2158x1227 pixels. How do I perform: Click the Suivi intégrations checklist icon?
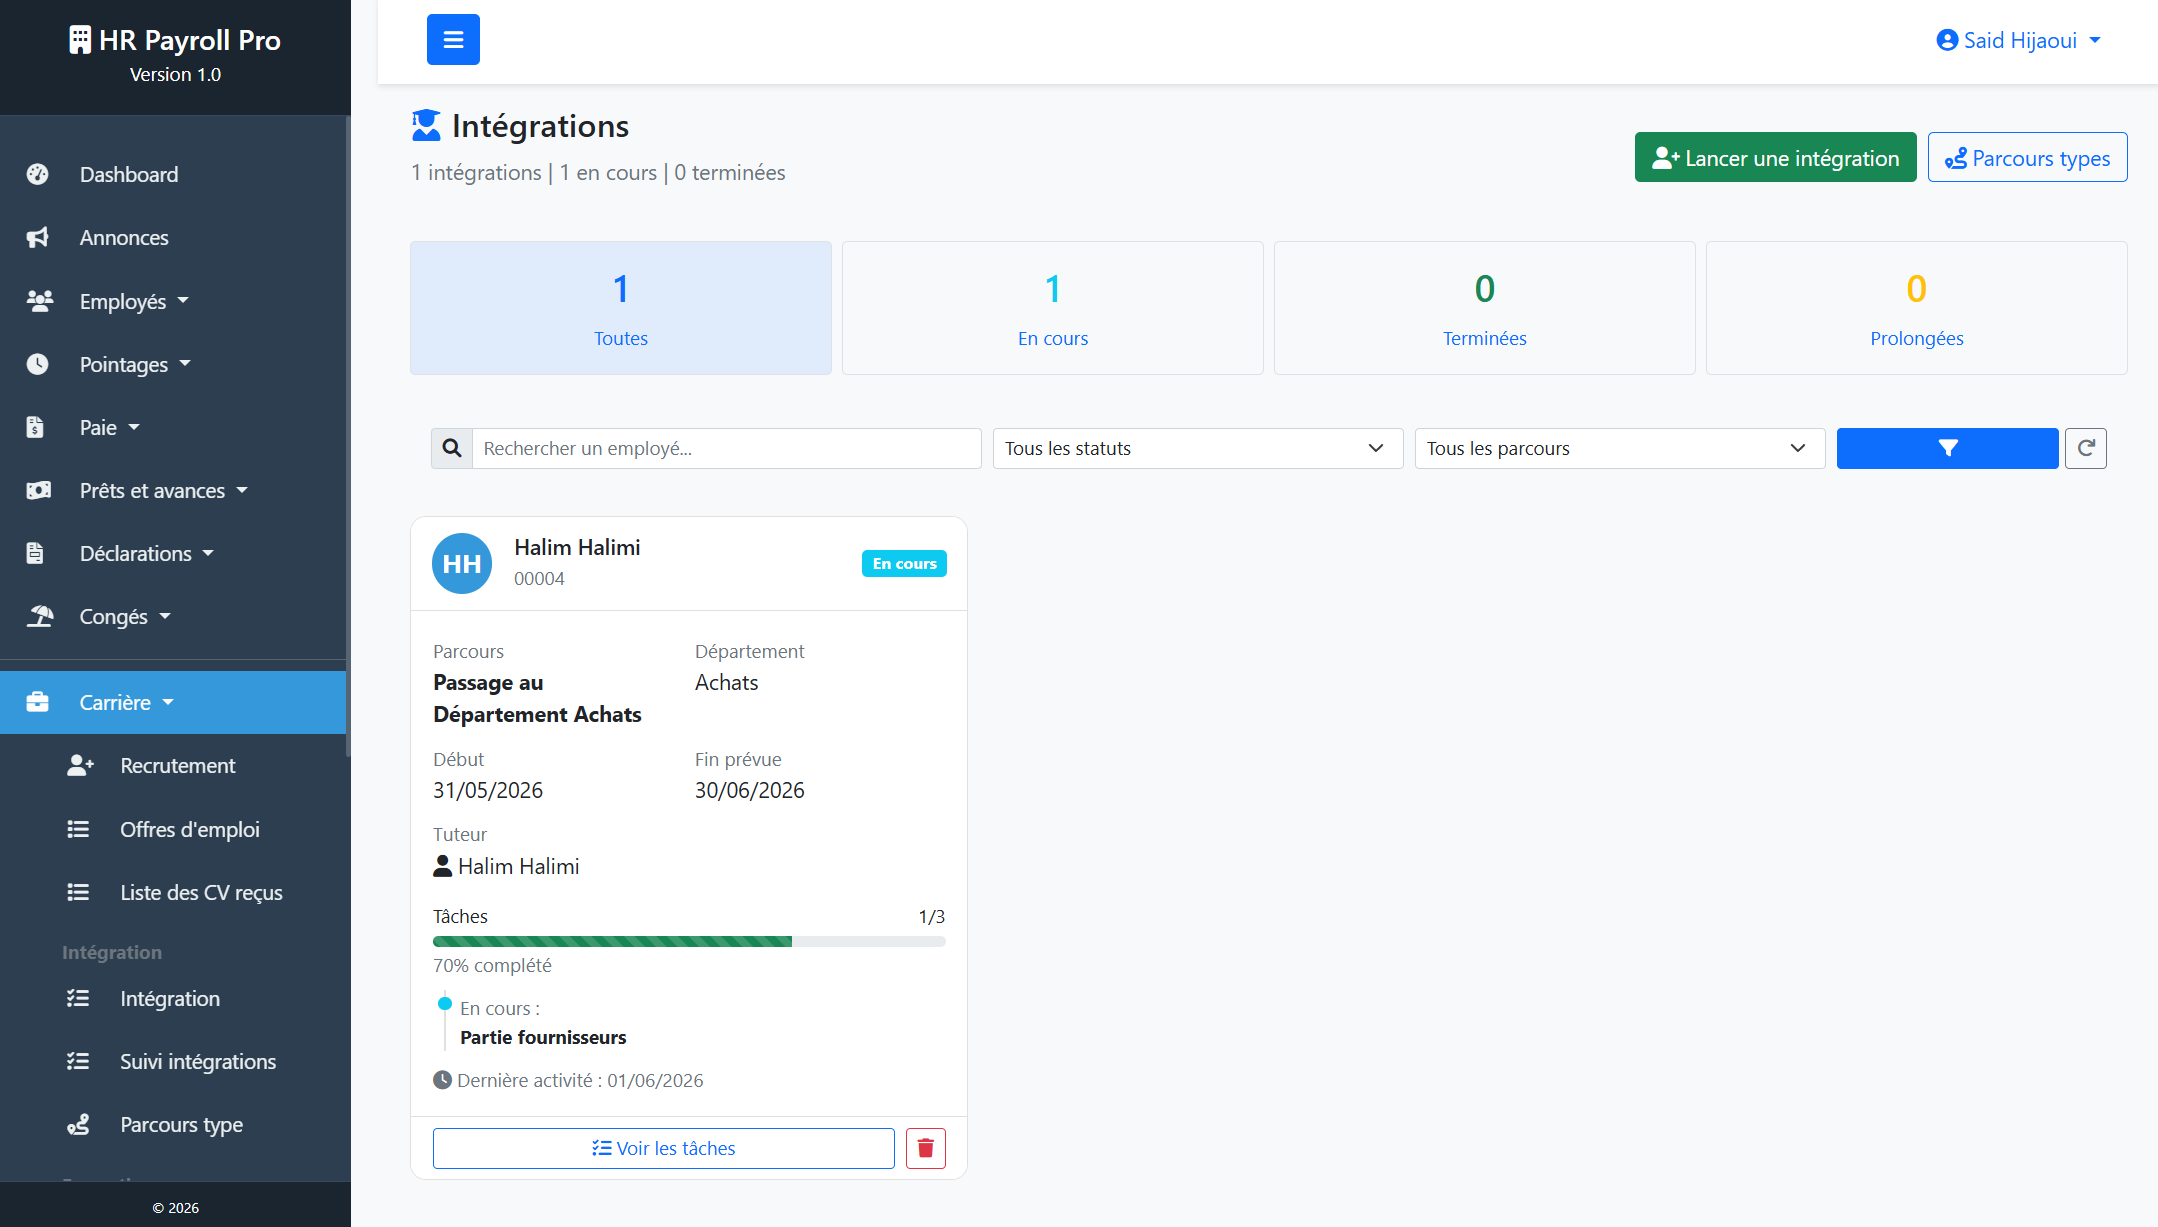78,1061
